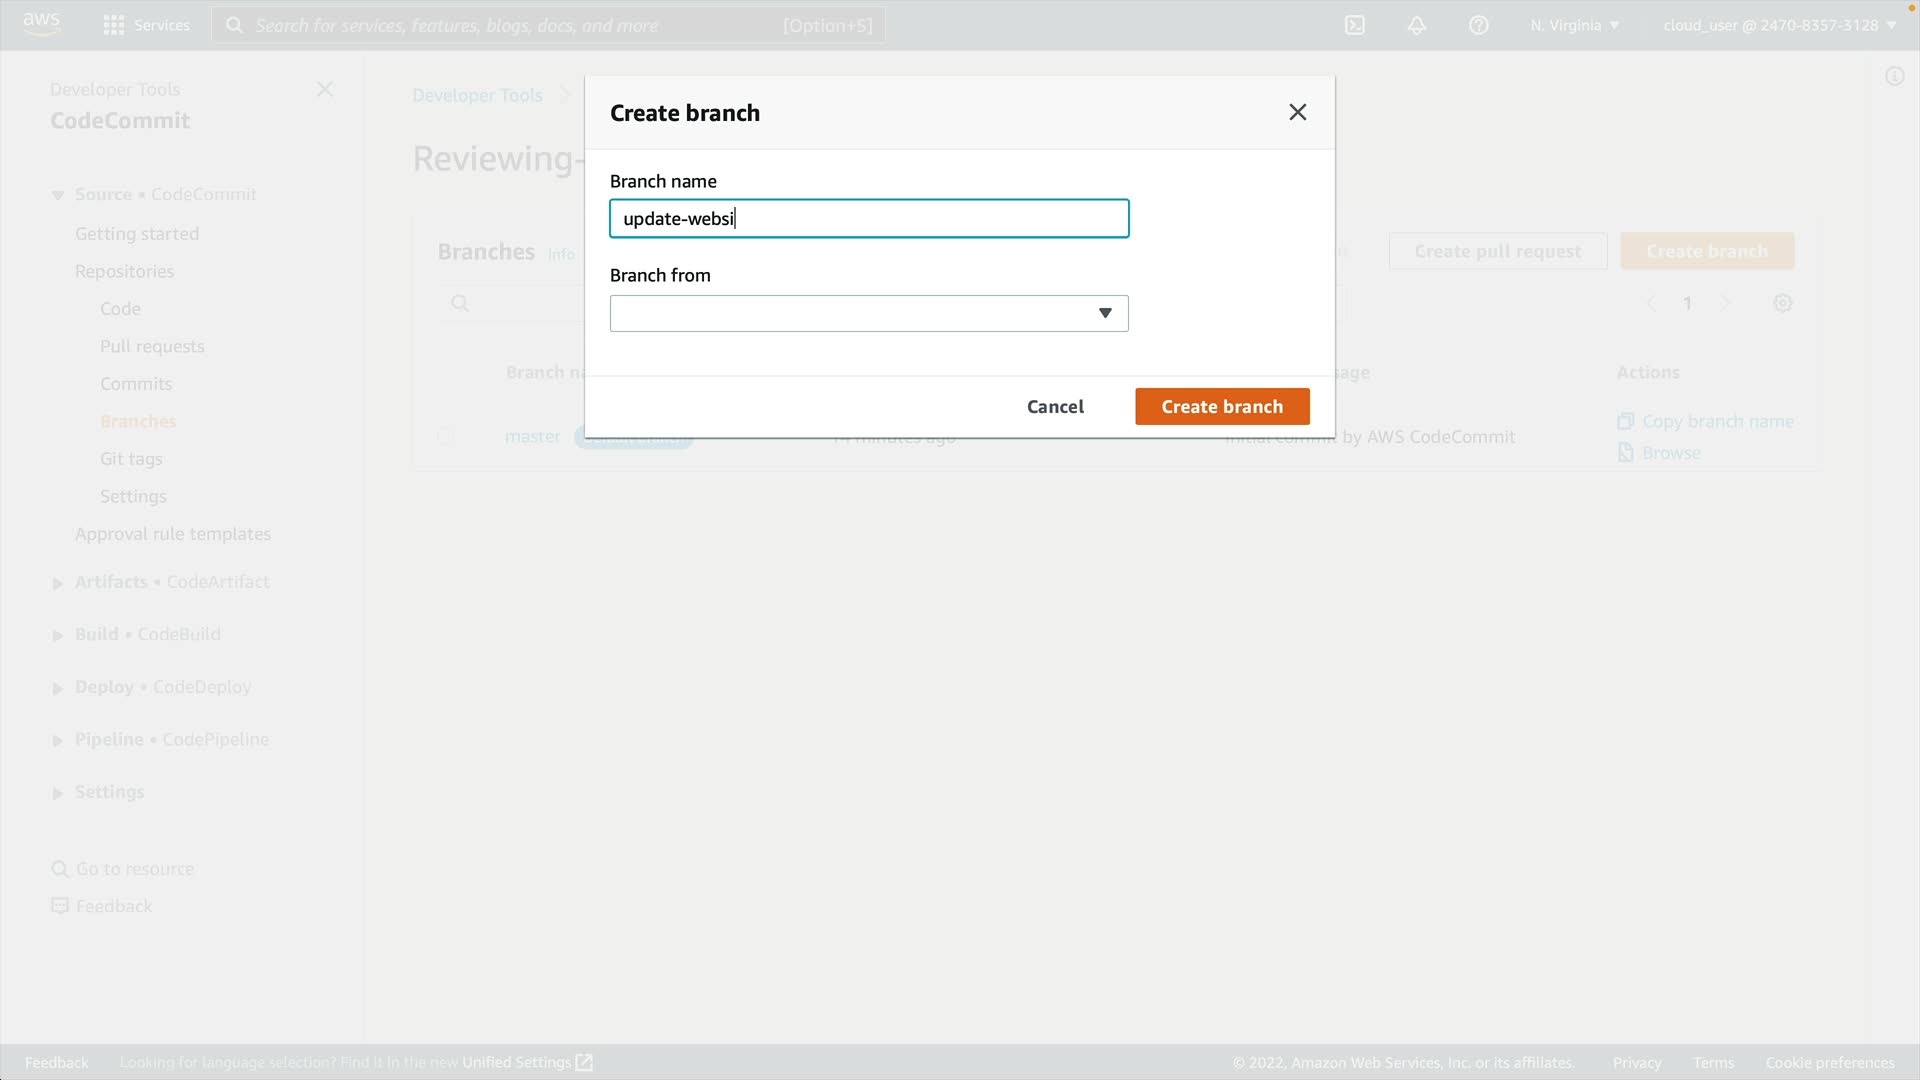Click the AWS logo home icon
This screenshot has height=1080, width=1920.
41,24
